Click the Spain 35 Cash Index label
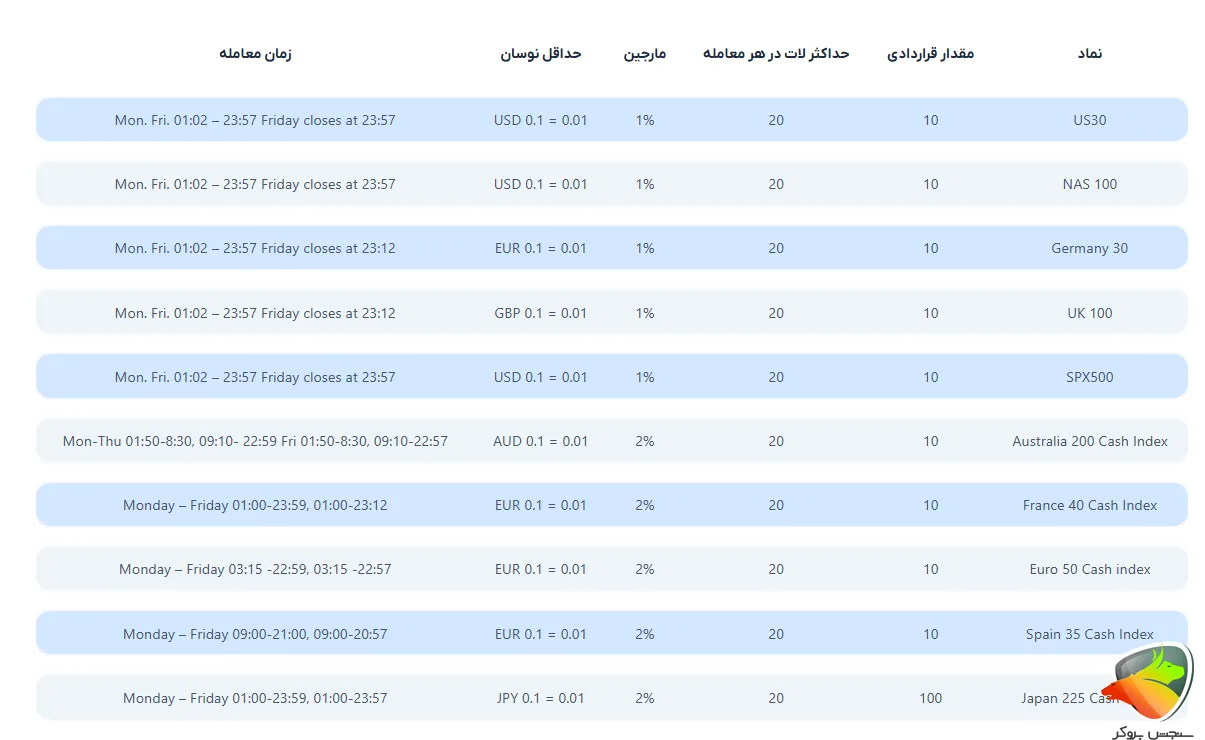Image resolution: width=1205 pixels, height=740 pixels. pyautogui.click(x=1089, y=633)
